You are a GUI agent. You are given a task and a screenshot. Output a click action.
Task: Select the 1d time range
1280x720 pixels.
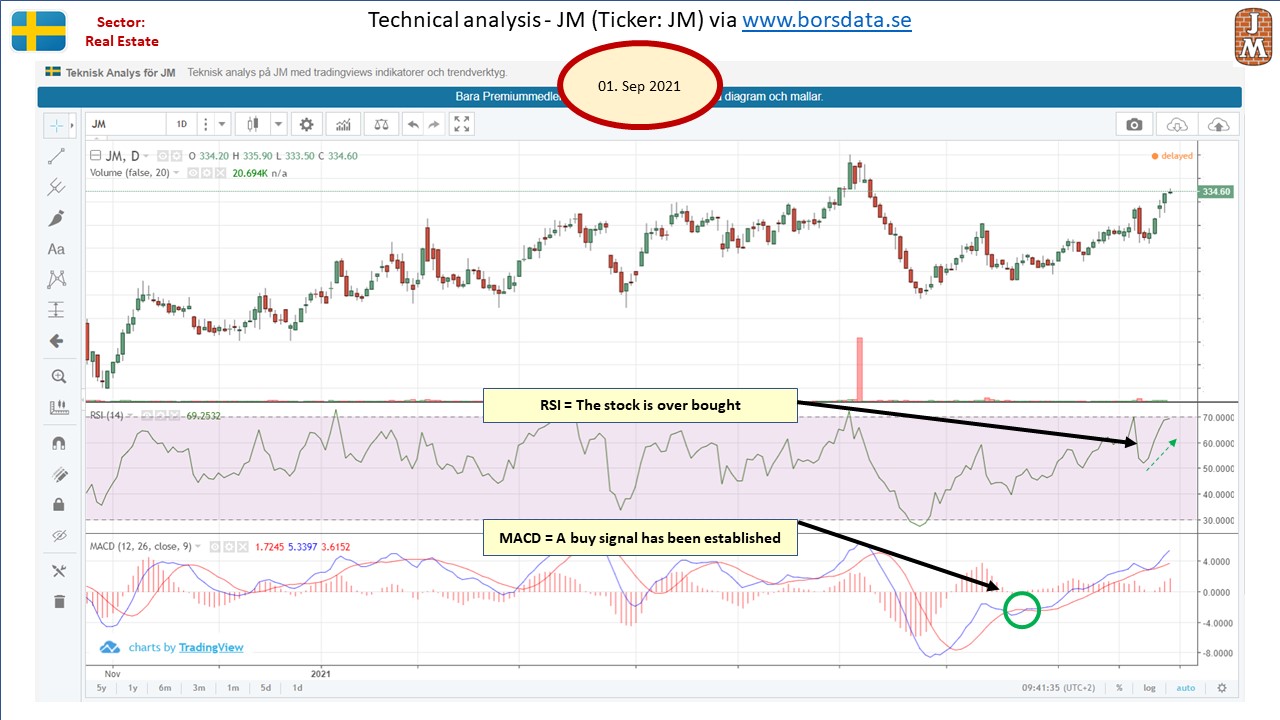tap(297, 688)
